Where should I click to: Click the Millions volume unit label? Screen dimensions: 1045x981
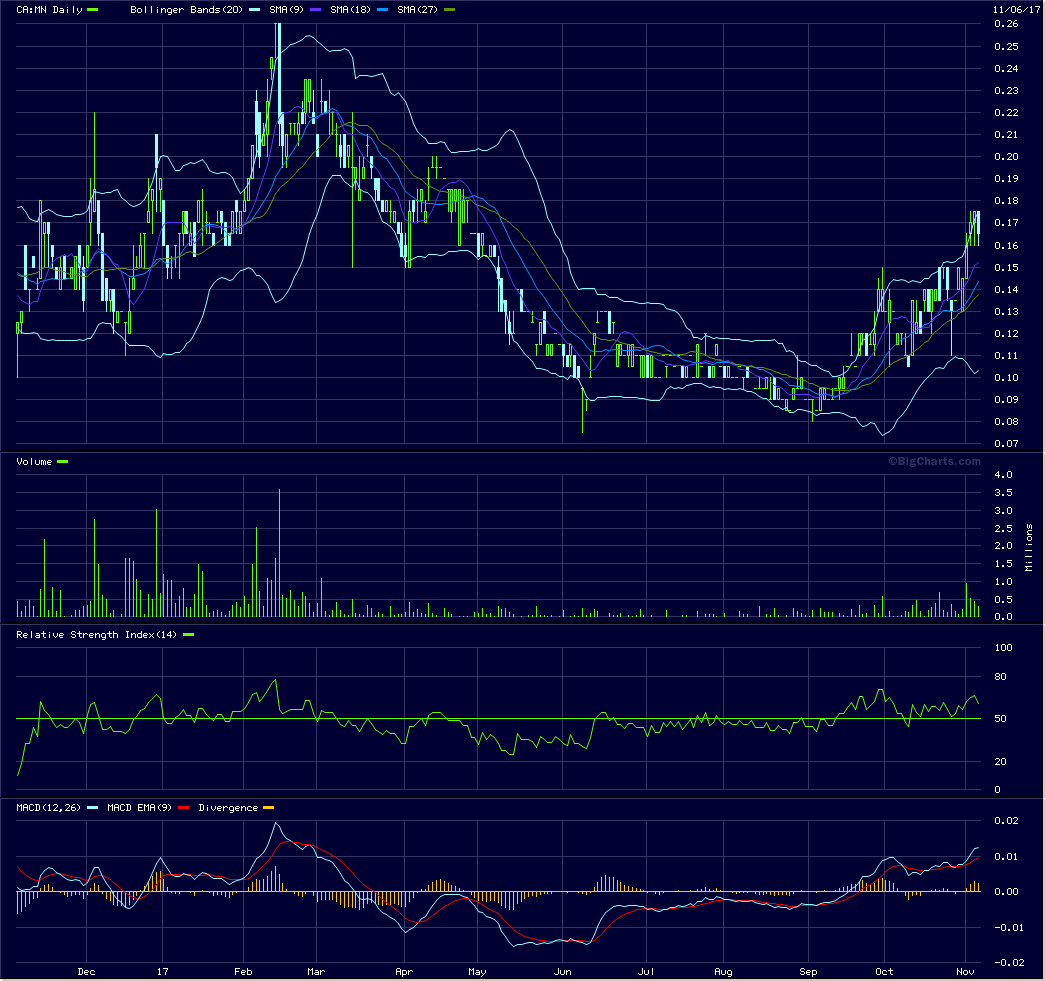[1029, 547]
